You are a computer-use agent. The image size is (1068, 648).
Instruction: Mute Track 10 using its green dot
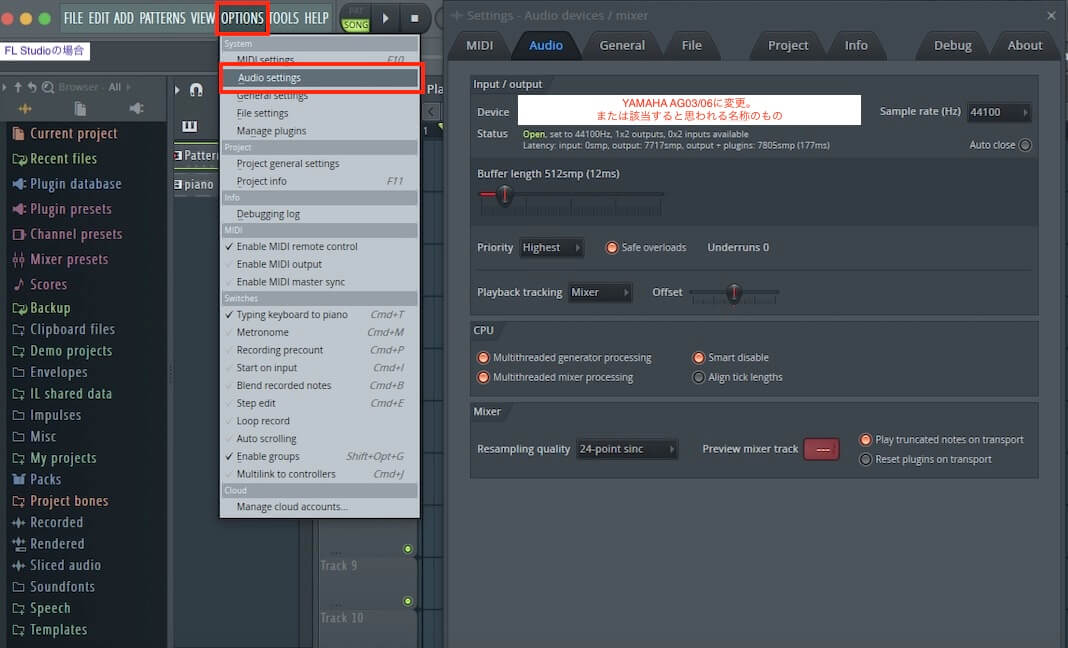[x=408, y=601]
